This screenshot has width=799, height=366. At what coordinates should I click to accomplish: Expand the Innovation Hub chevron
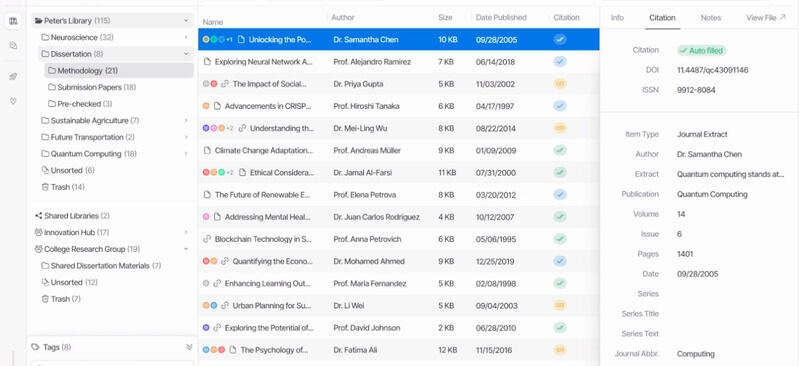[x=186, y=232]
